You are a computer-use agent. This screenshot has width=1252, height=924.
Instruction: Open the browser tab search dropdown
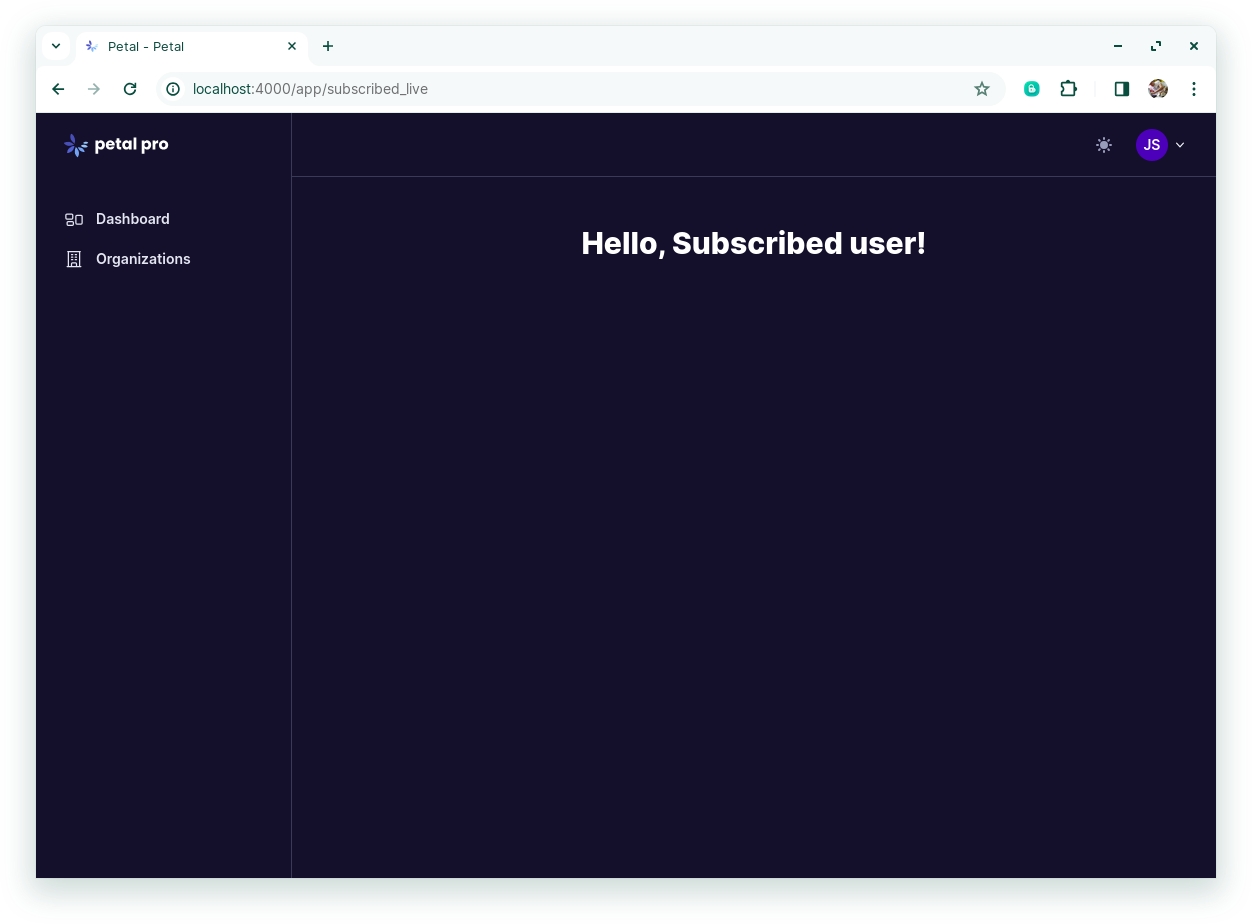click(x=56, y=46)
